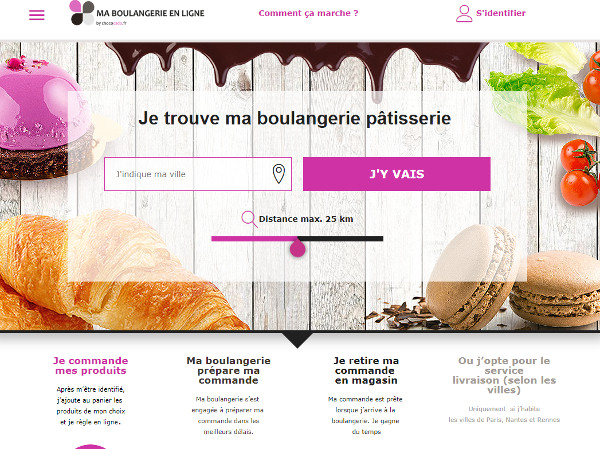
Task: Select the Ma boulangerie prépare ma commande heading
Action: (x=228, y=371)
